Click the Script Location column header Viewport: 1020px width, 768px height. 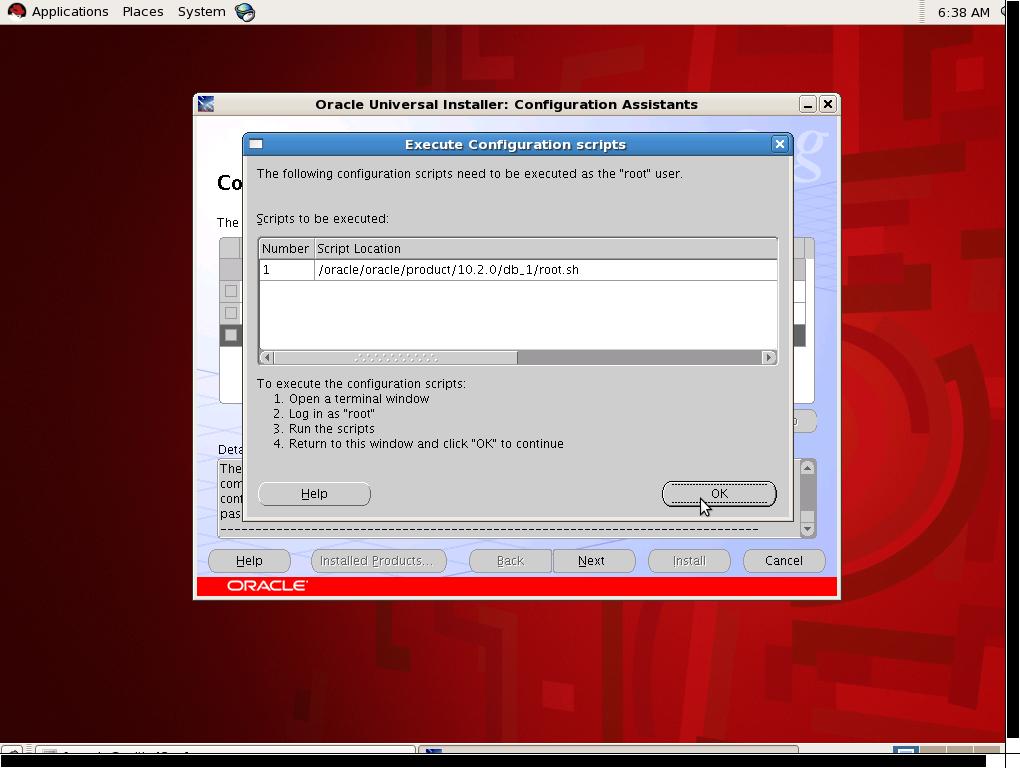click(x=546, y=248)
